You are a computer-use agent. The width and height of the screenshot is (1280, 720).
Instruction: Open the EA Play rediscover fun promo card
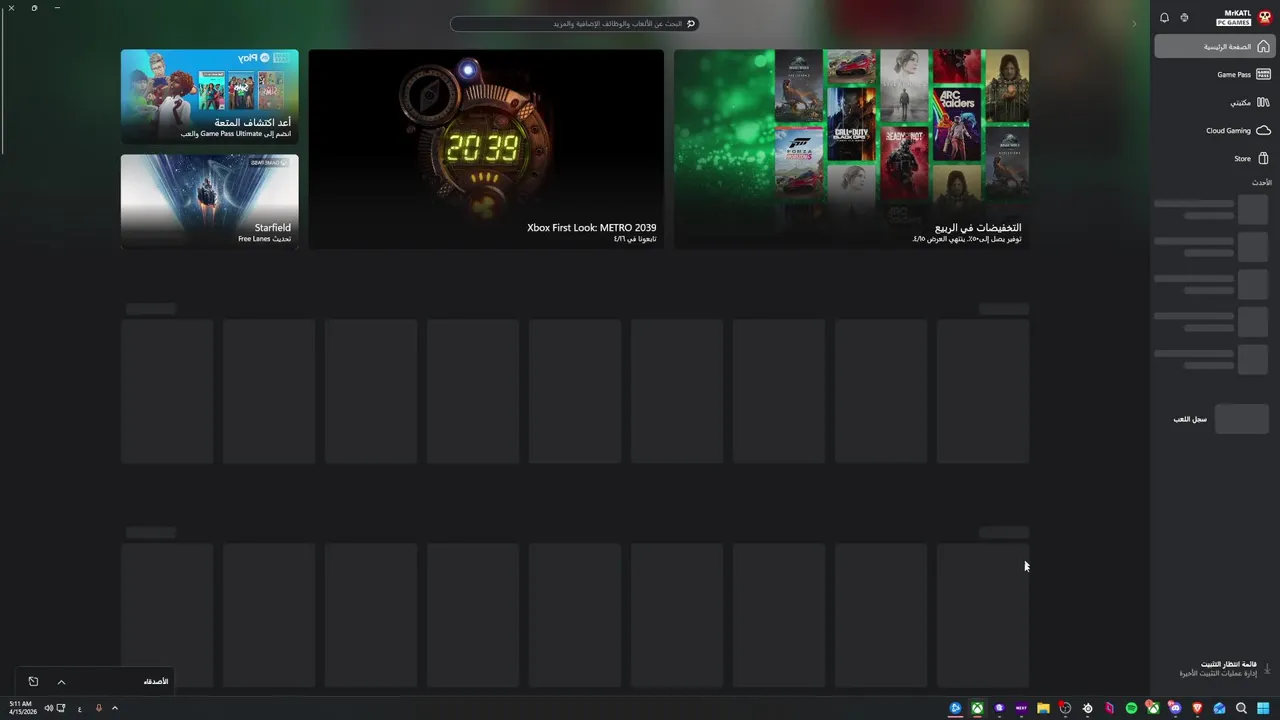(210, 96)
